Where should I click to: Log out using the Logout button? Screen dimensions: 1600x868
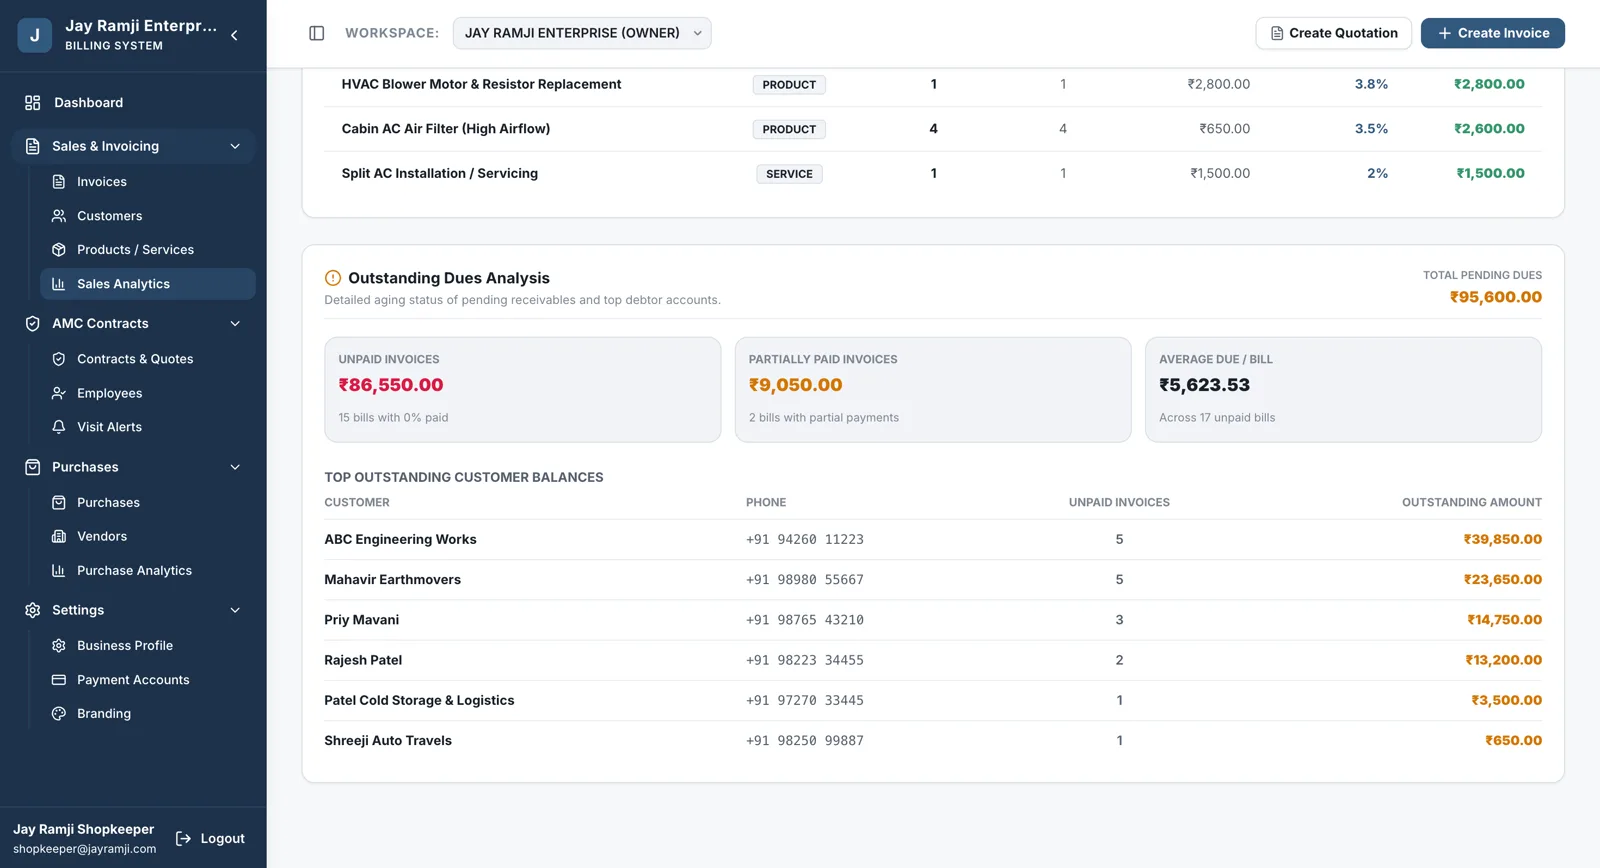pyautogui.click(x=210, y=839)
